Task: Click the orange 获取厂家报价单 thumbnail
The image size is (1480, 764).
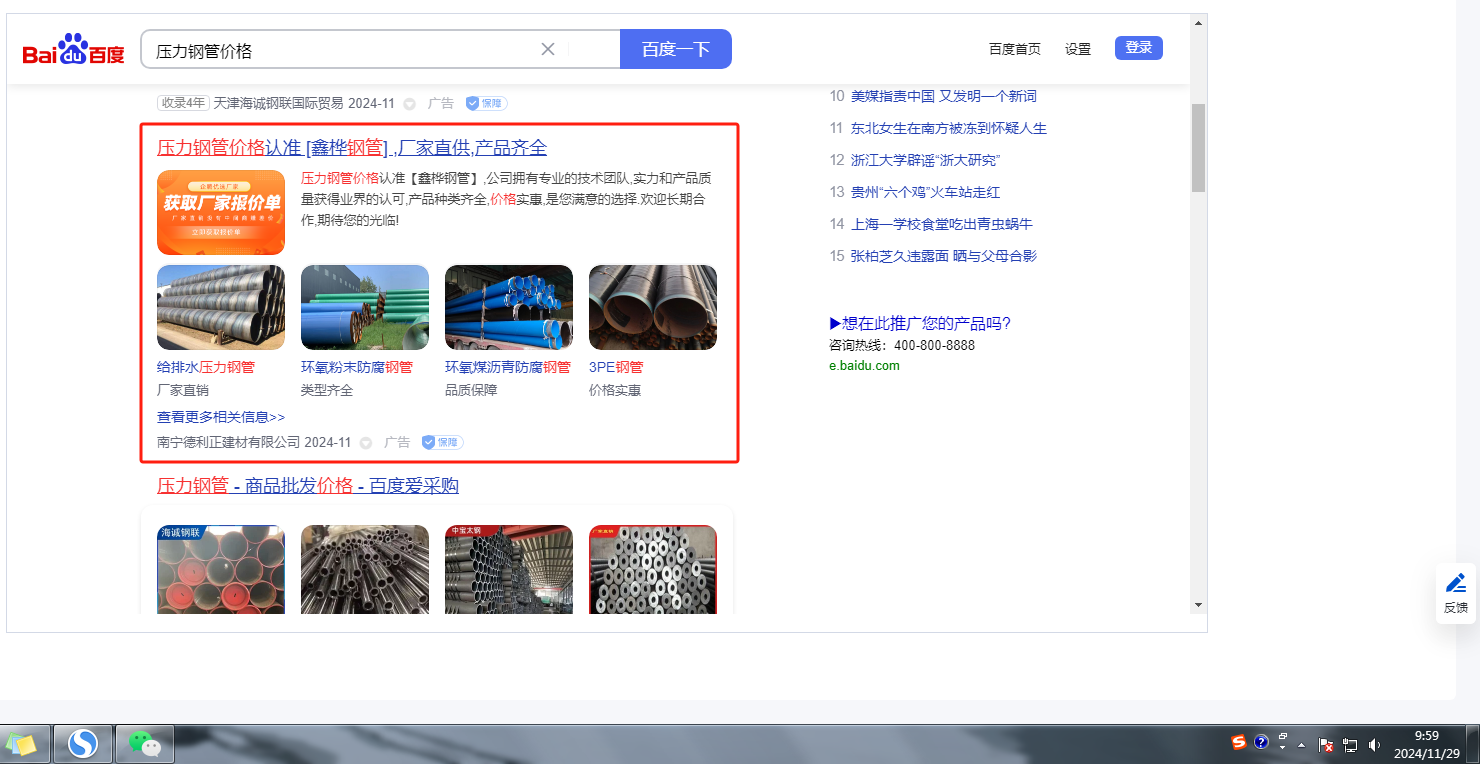Action: [221, 212]
